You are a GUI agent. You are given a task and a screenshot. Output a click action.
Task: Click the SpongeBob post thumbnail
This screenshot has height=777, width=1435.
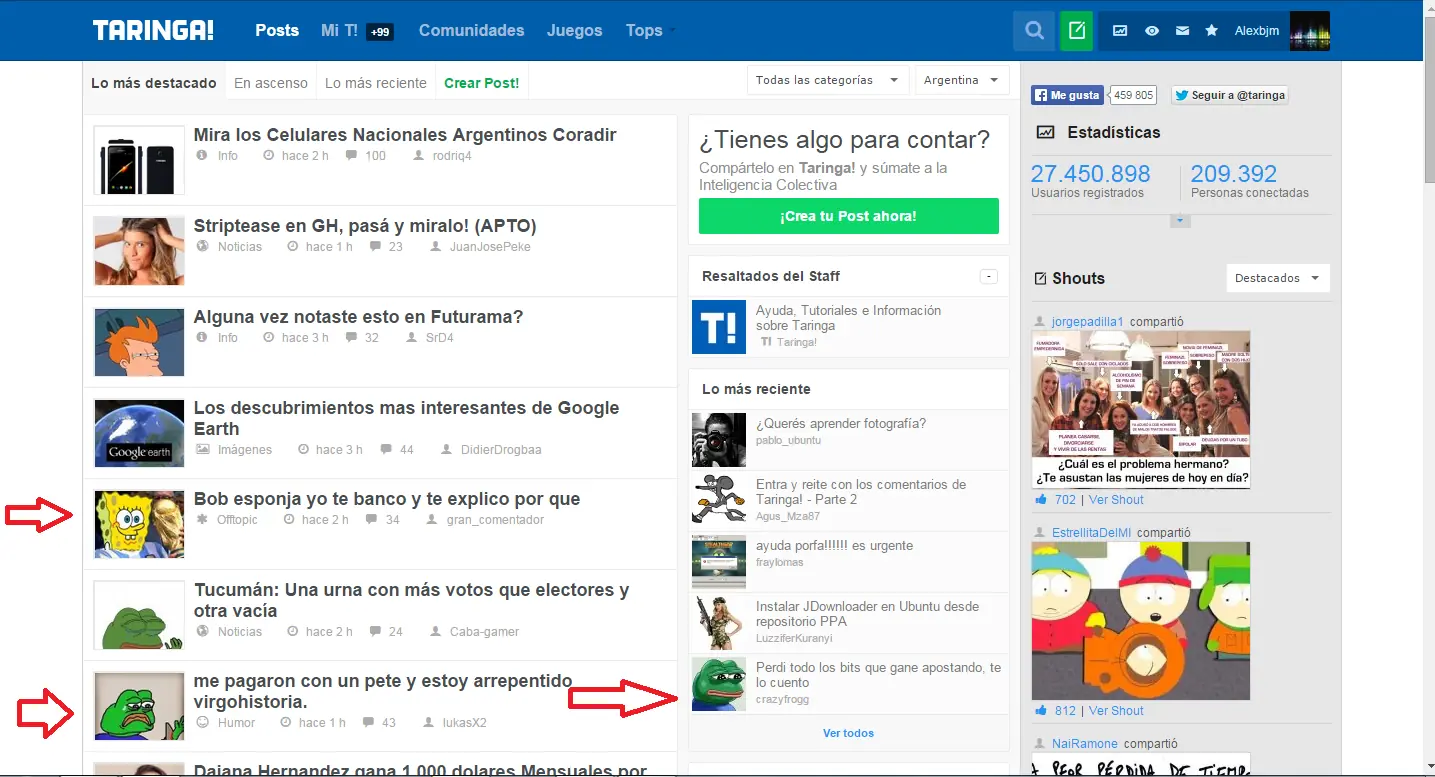pyautogui.click(x=139, y=524)
